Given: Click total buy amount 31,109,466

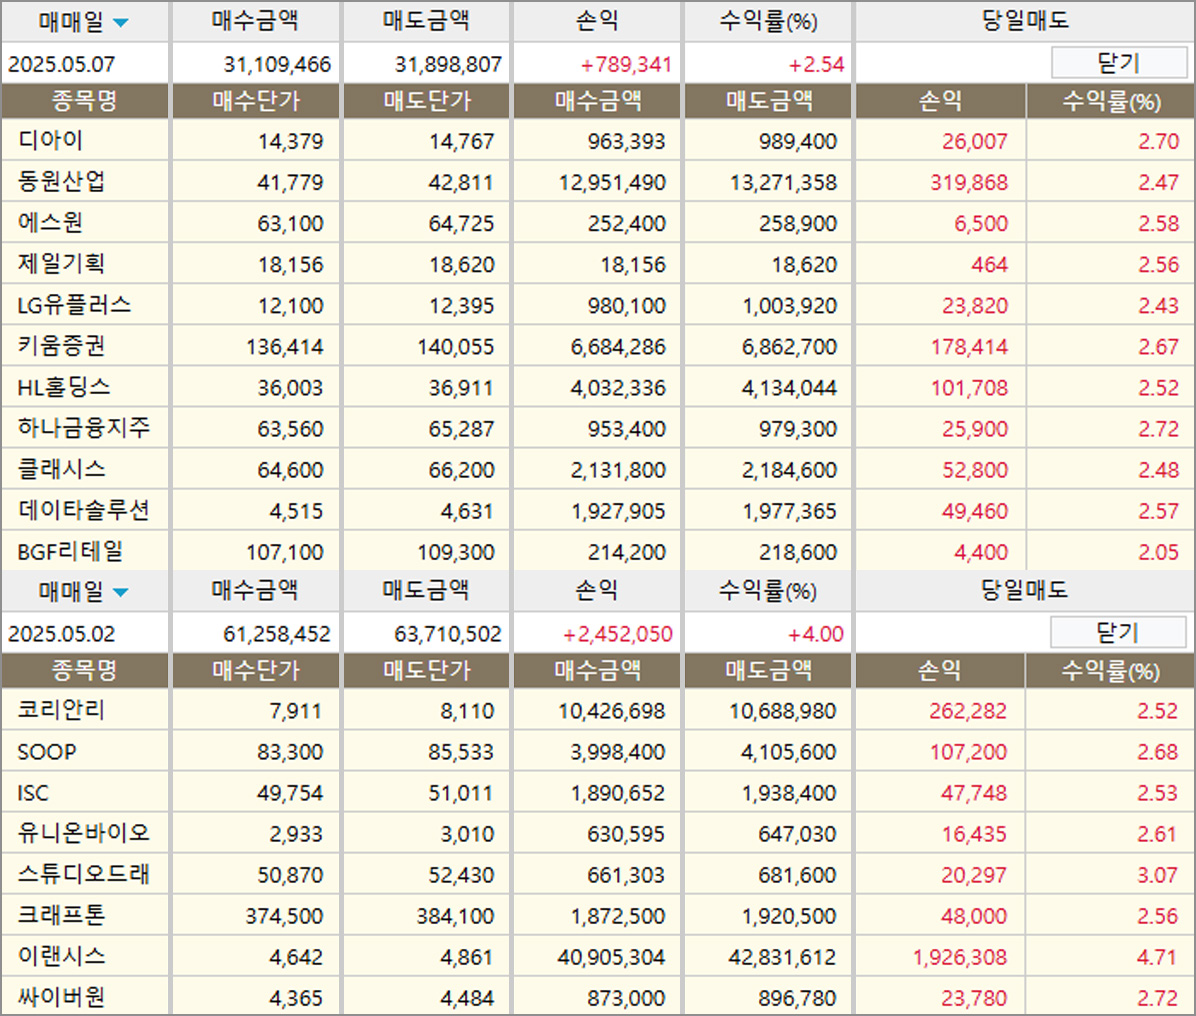Looking at the screenshot, I should click(x=277, y=64).
